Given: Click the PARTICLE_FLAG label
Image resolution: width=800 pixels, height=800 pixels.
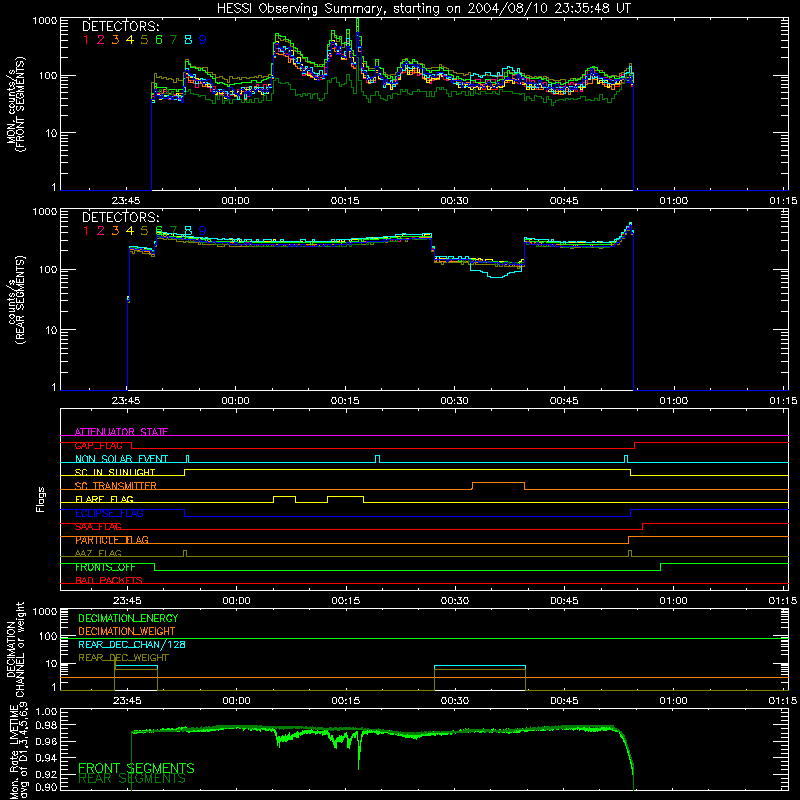Looking at the screenshot, I should pyautogui.click(x=112, y=540).
